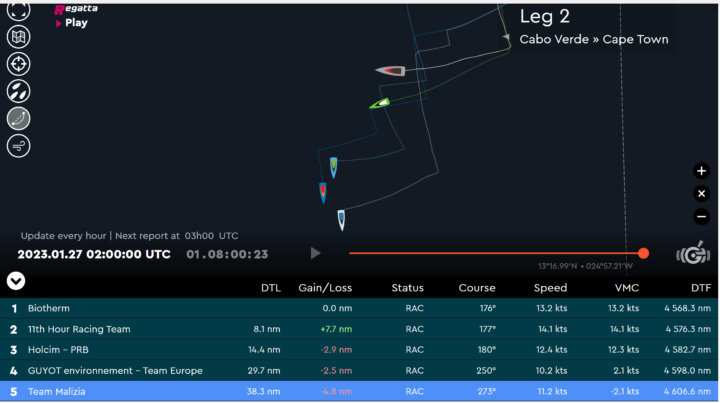Select the Team Malizia row
This screenshot has height=403, width=720.
point(359,392)
